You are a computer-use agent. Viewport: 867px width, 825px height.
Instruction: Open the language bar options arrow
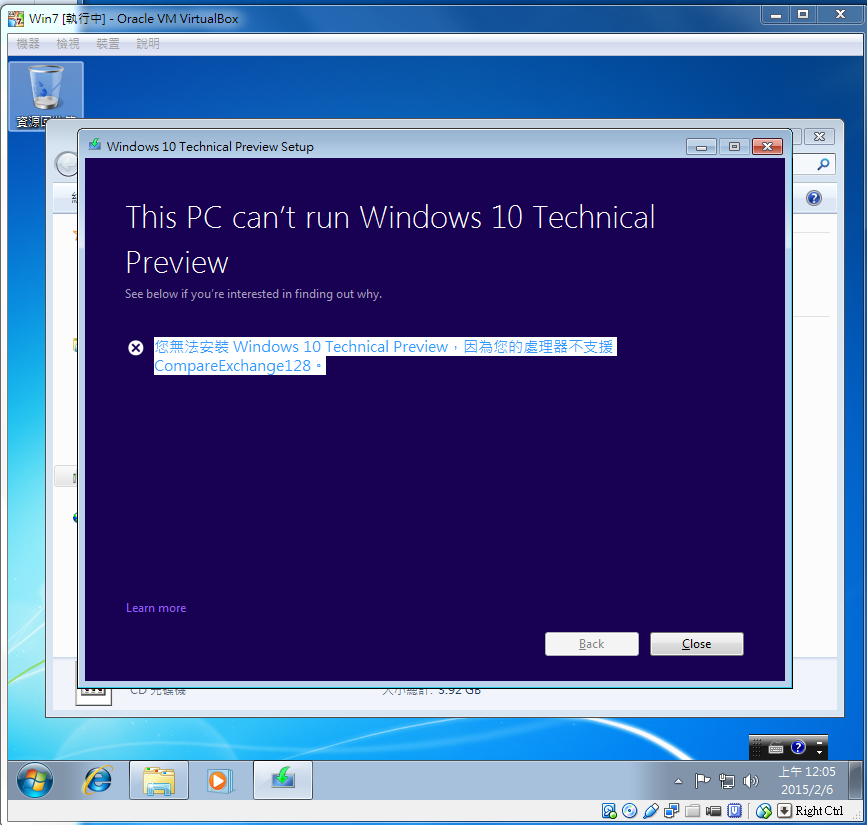click(x=819, y=753)
